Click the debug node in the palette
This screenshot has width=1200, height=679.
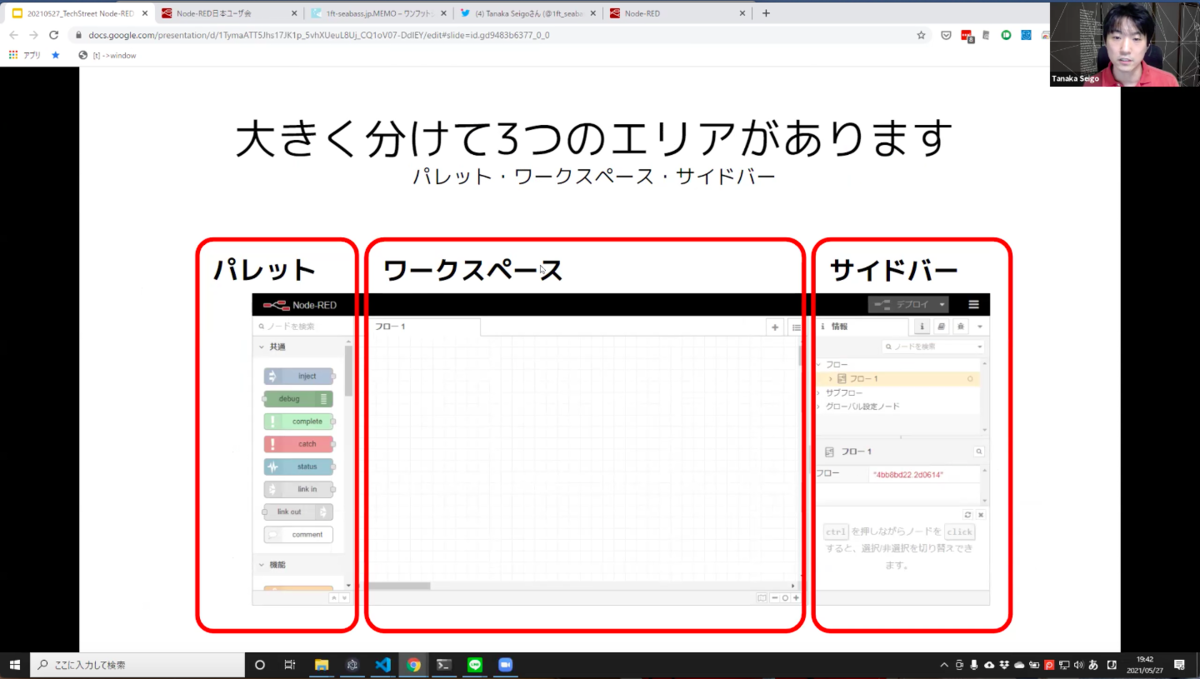tap(298, 398)
